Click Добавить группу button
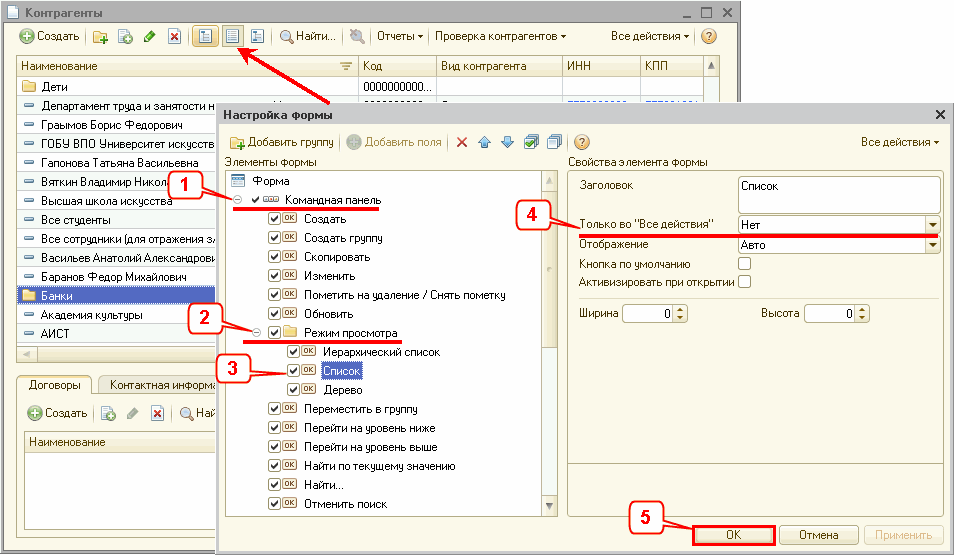954x555 pixels. click(282, 142)
